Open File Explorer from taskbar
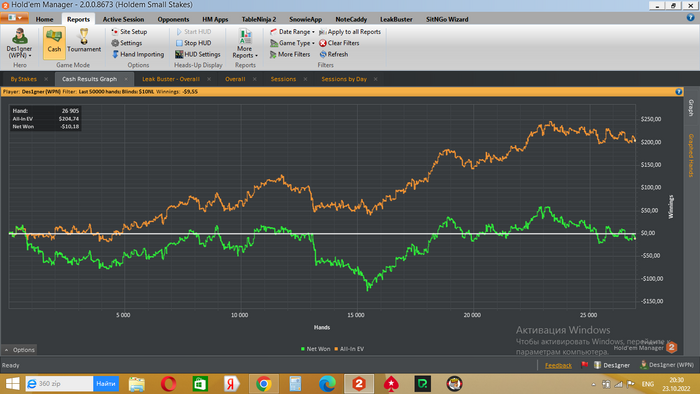This screenshot has width=700, height=394. (x=137, y=384)
